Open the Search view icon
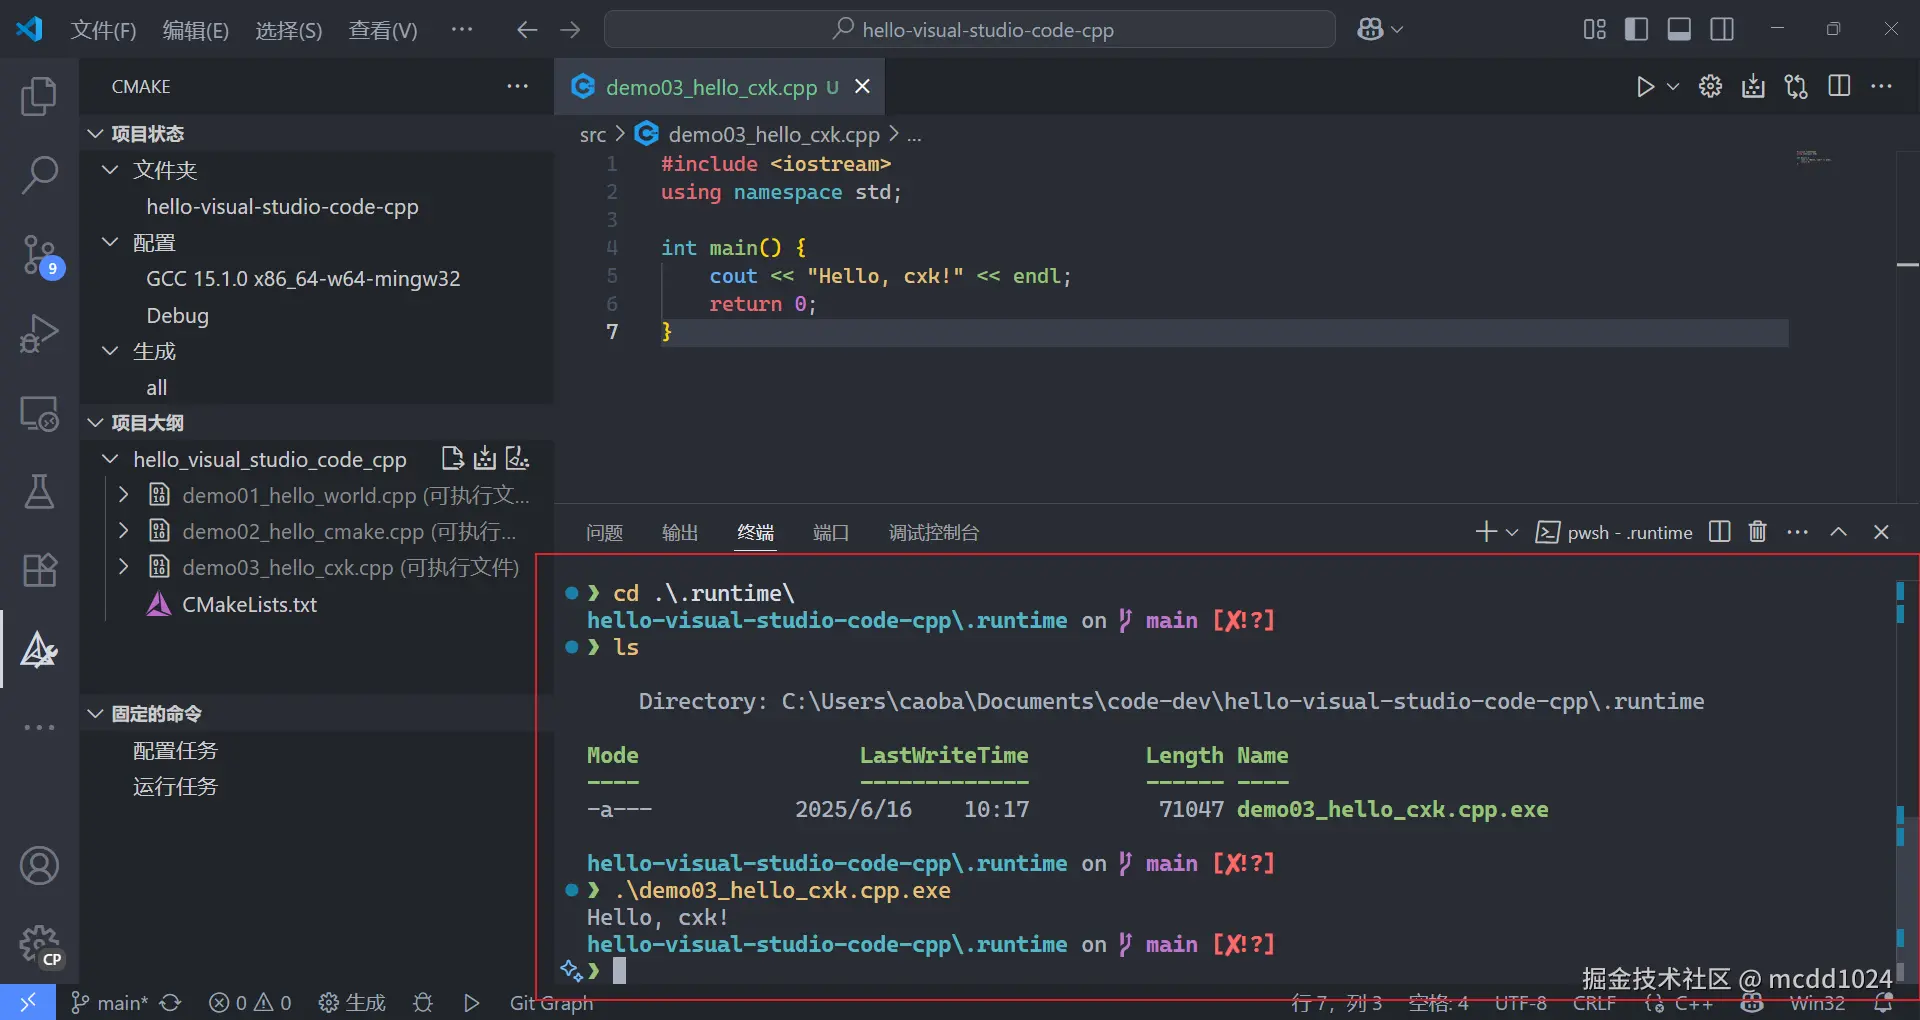 [39, 175]
